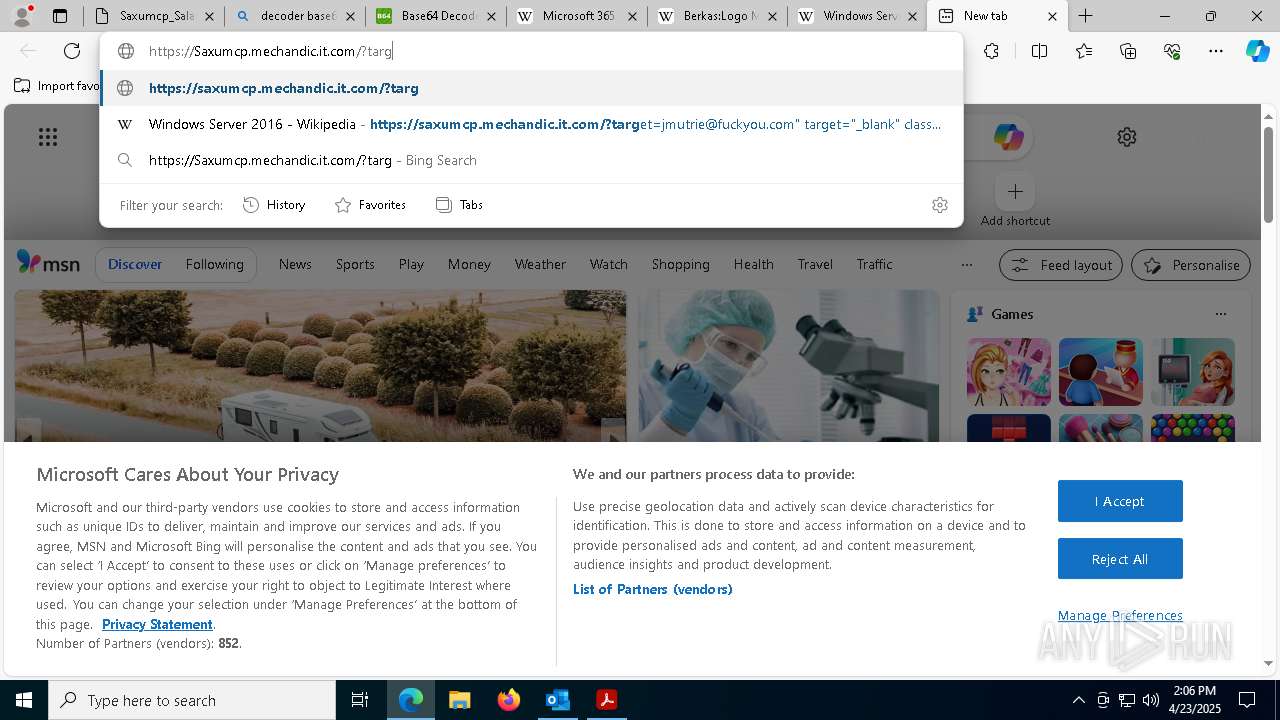Accept cookies with I Accept
The height and width of the screenshot is (720, 1280).
click(1120, 501)
